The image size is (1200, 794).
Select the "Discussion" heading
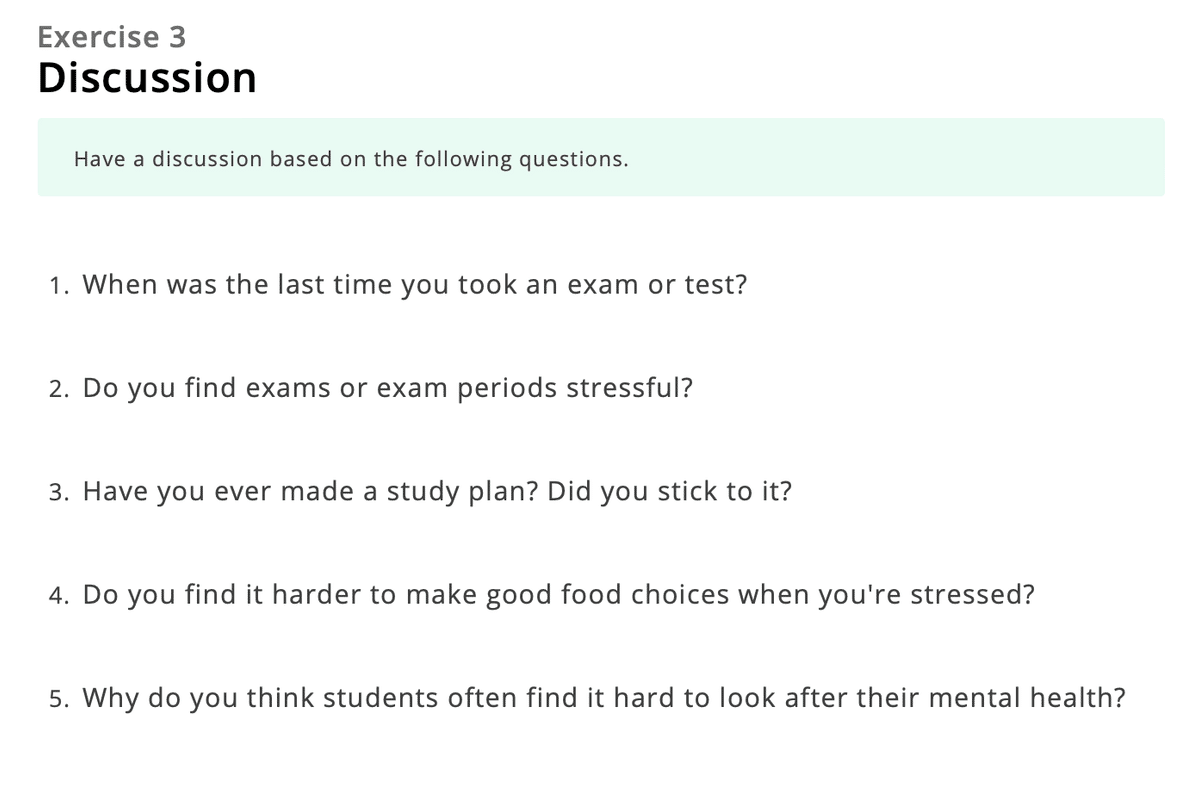coord(147,78)
